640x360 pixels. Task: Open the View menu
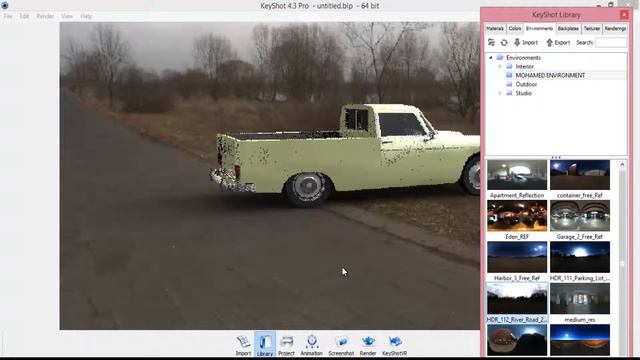pos(67,16)
